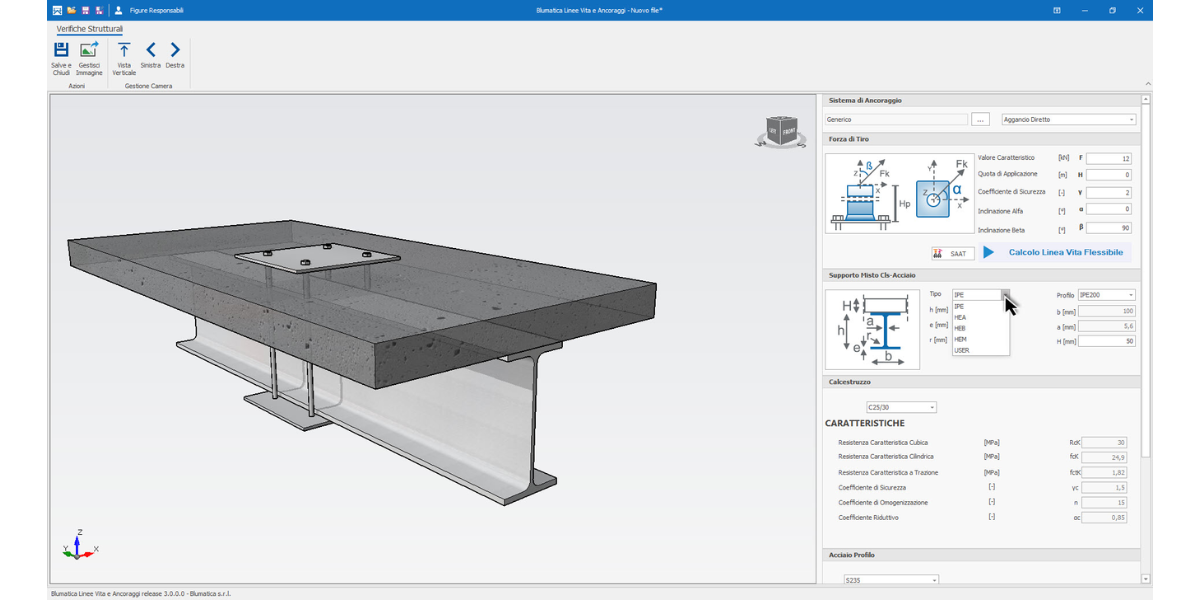Viewport: 1200px width, 600px height.
Task: Rotate camera with Sinistra arrow
Action: 151,49
